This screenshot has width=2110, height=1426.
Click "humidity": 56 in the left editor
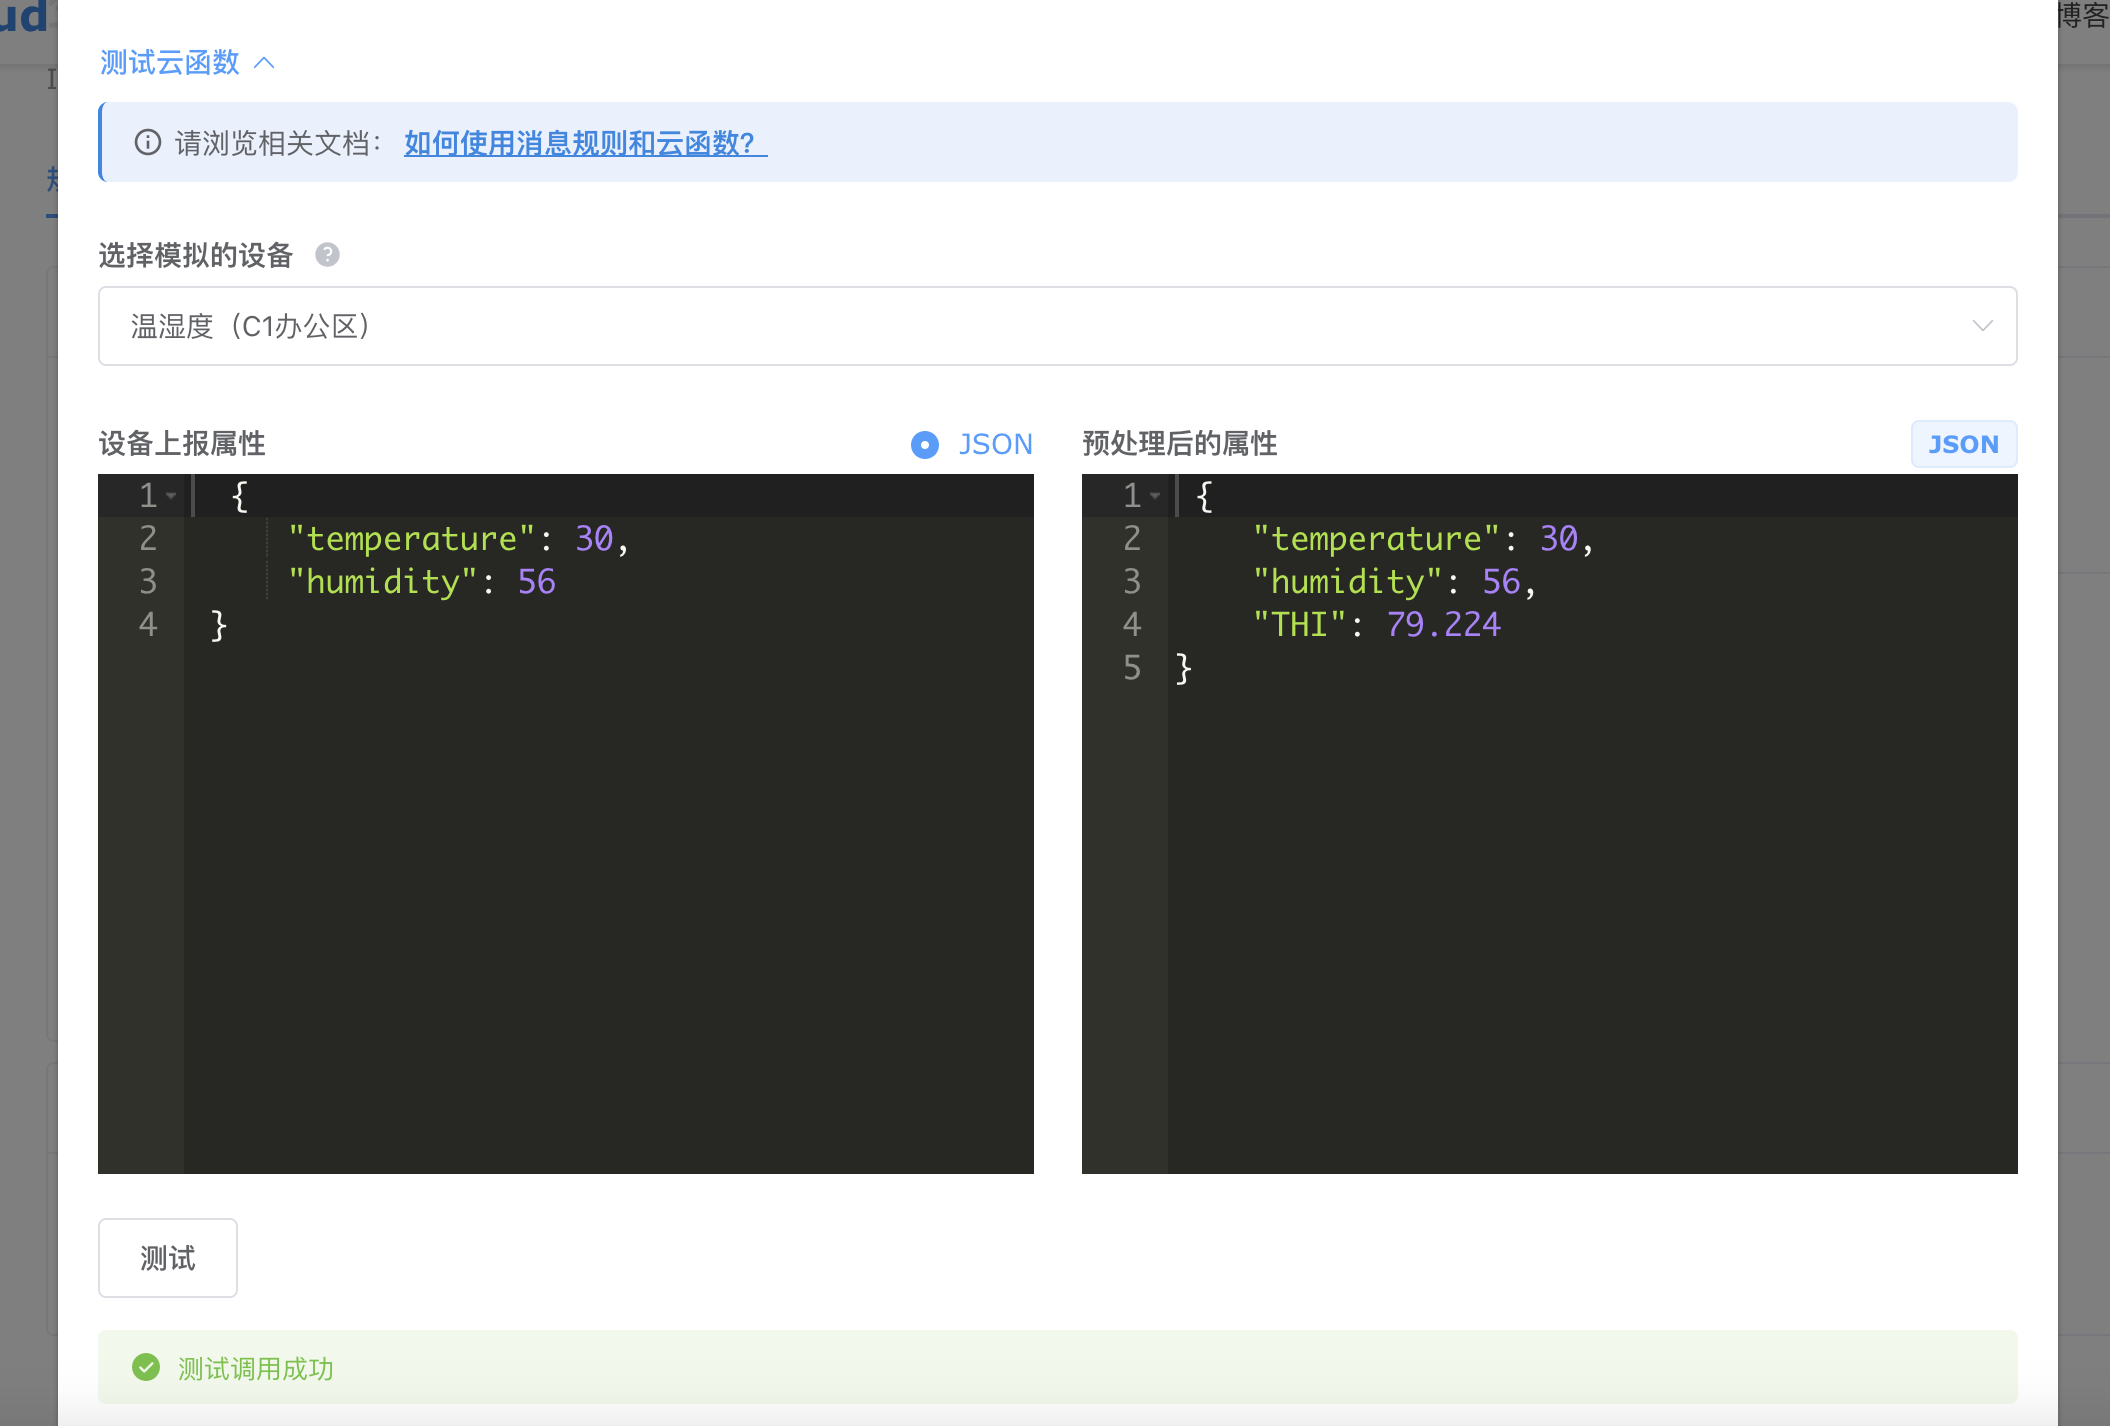tap(421, 582)
